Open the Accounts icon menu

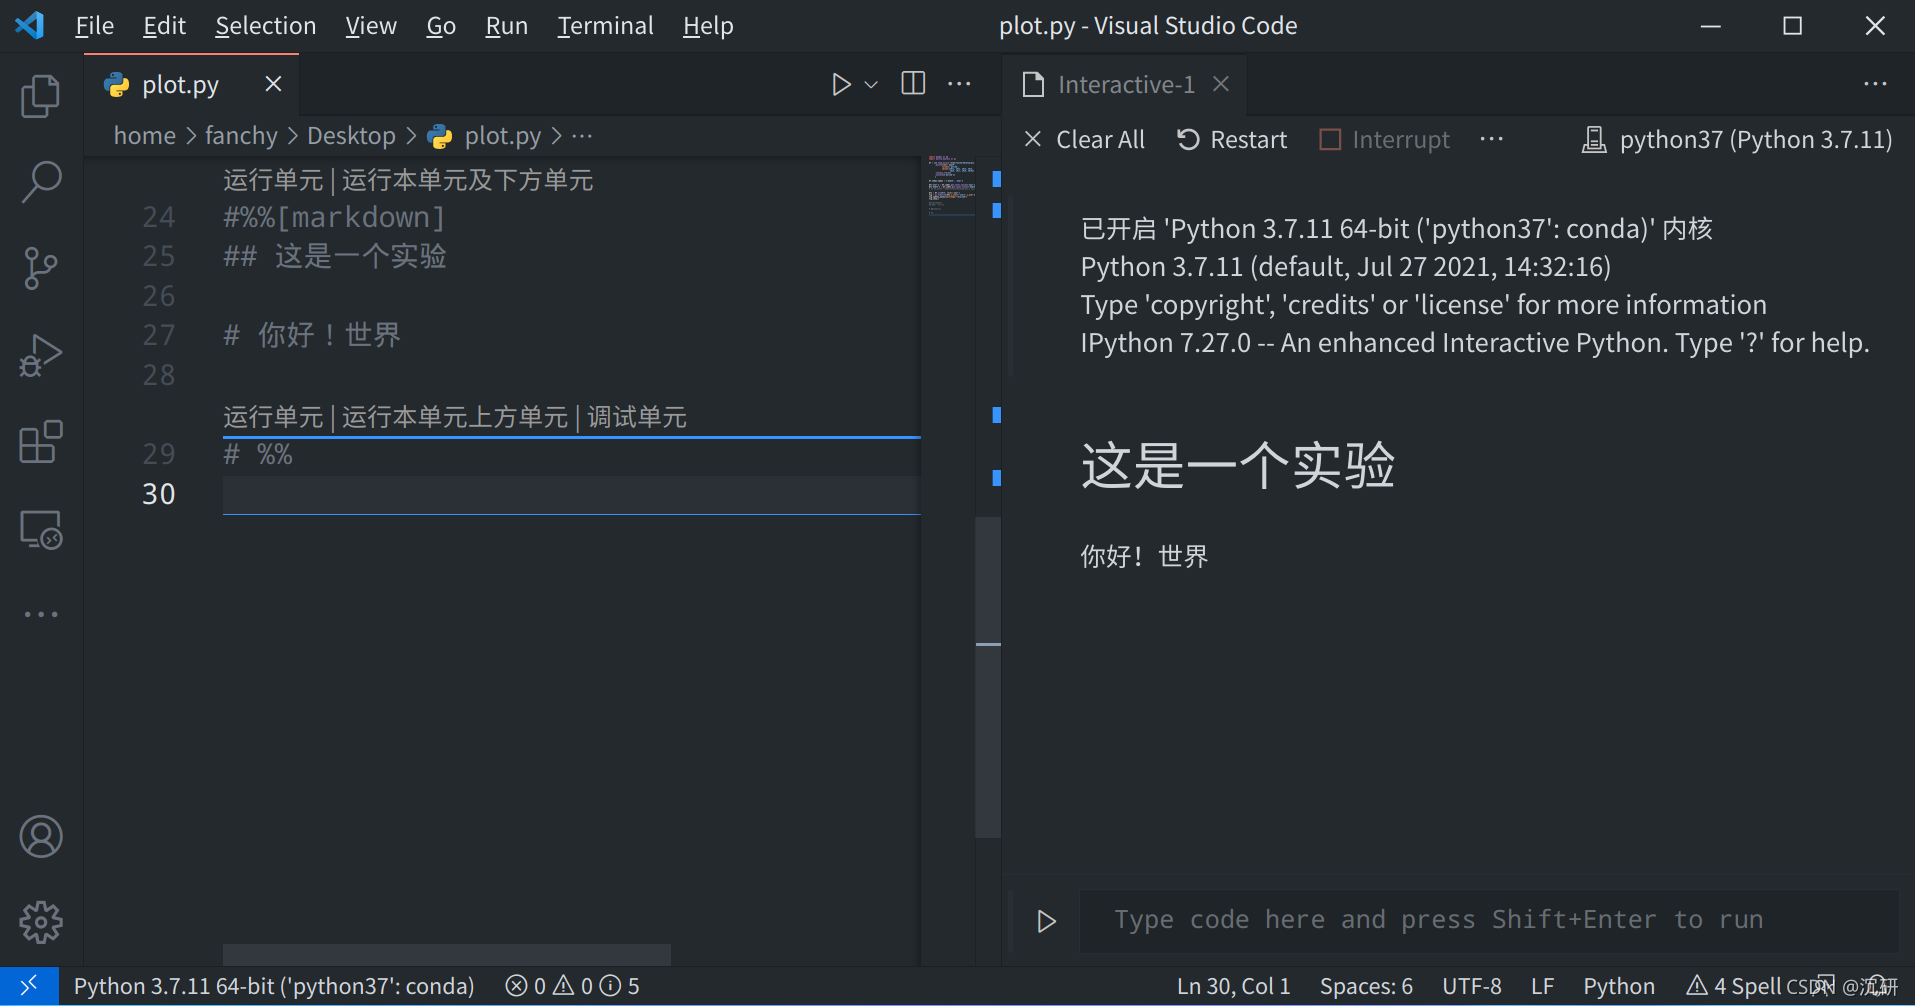click(x=40, y=836)
